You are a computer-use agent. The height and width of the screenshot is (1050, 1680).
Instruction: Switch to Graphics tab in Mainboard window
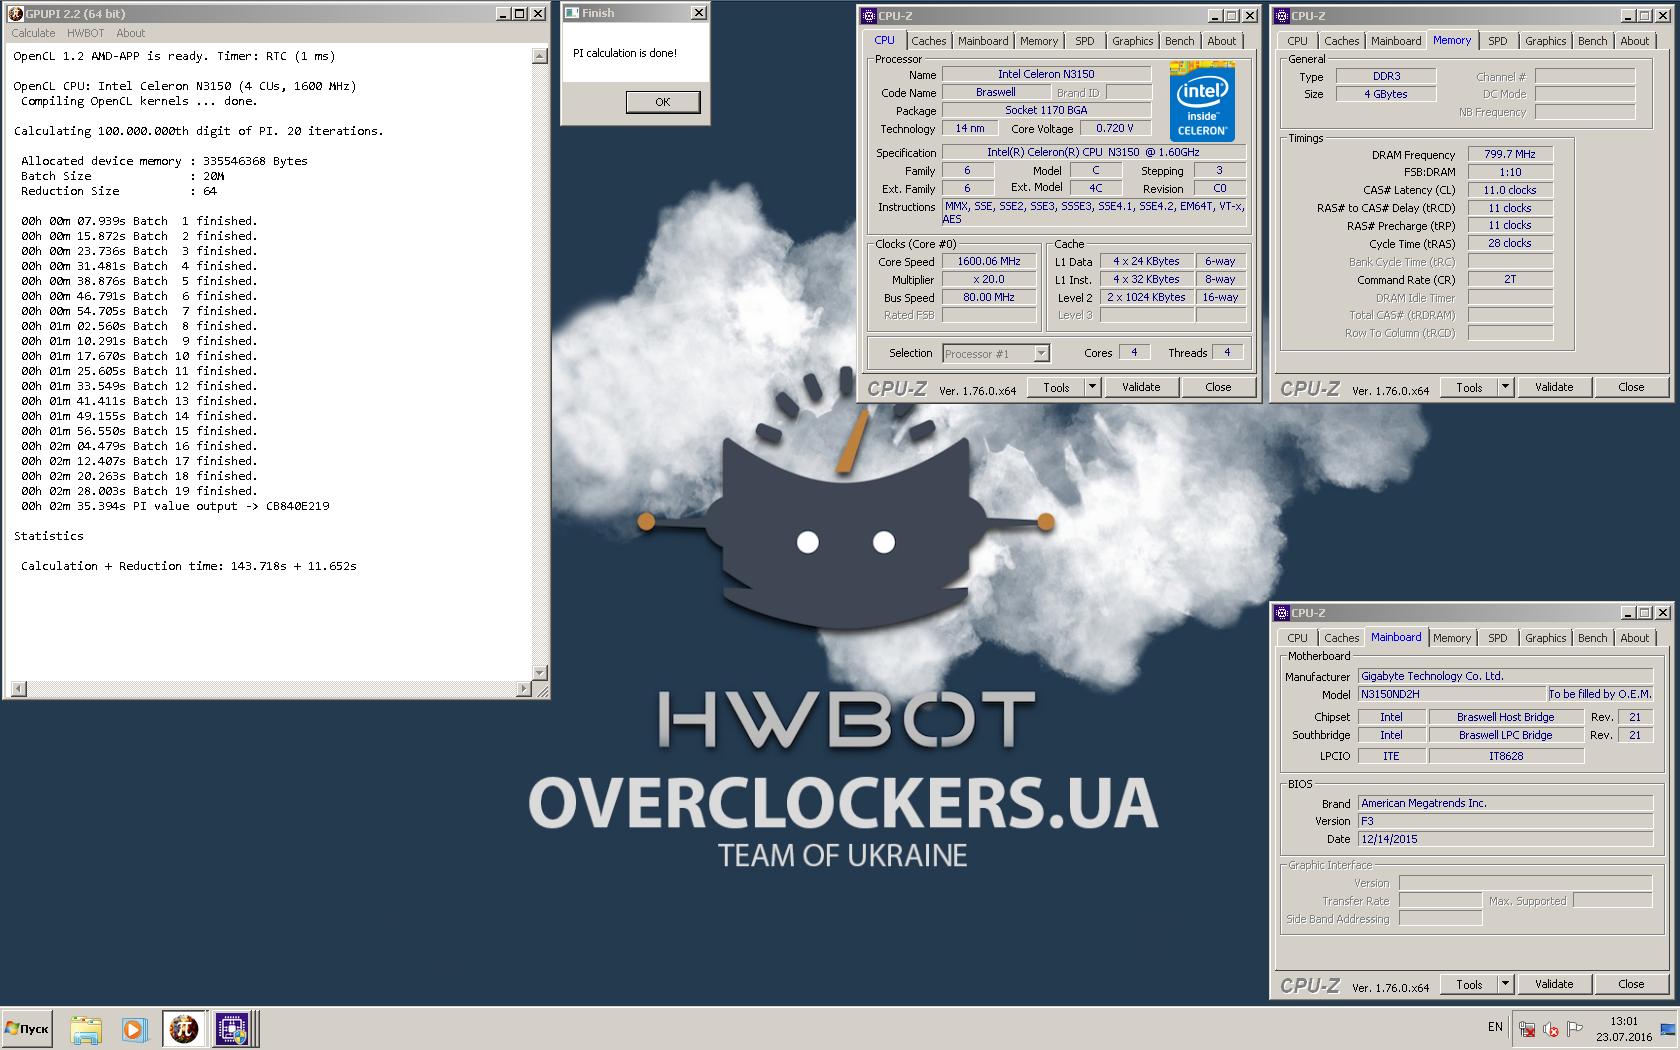pos(1545,638)
